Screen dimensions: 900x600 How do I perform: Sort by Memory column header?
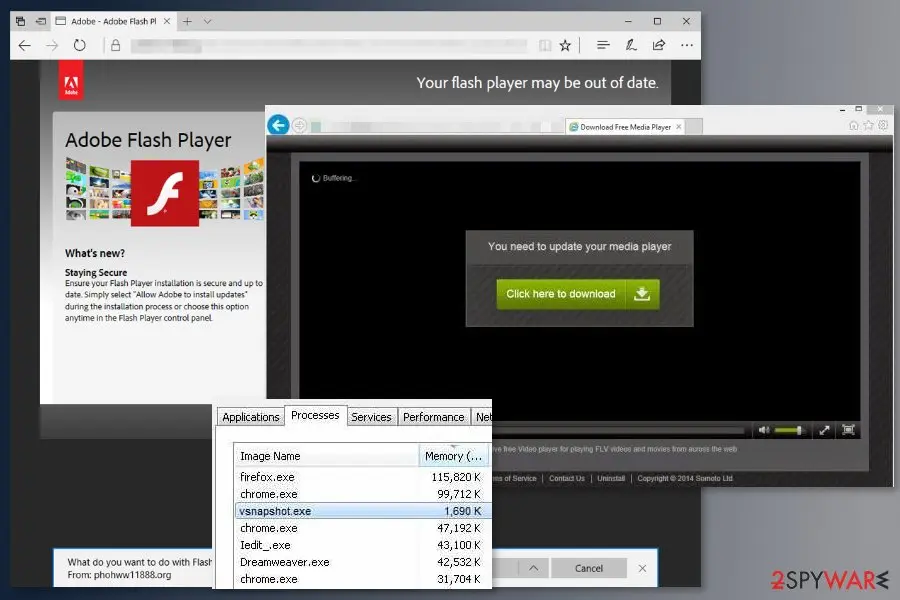pos(453,456)
